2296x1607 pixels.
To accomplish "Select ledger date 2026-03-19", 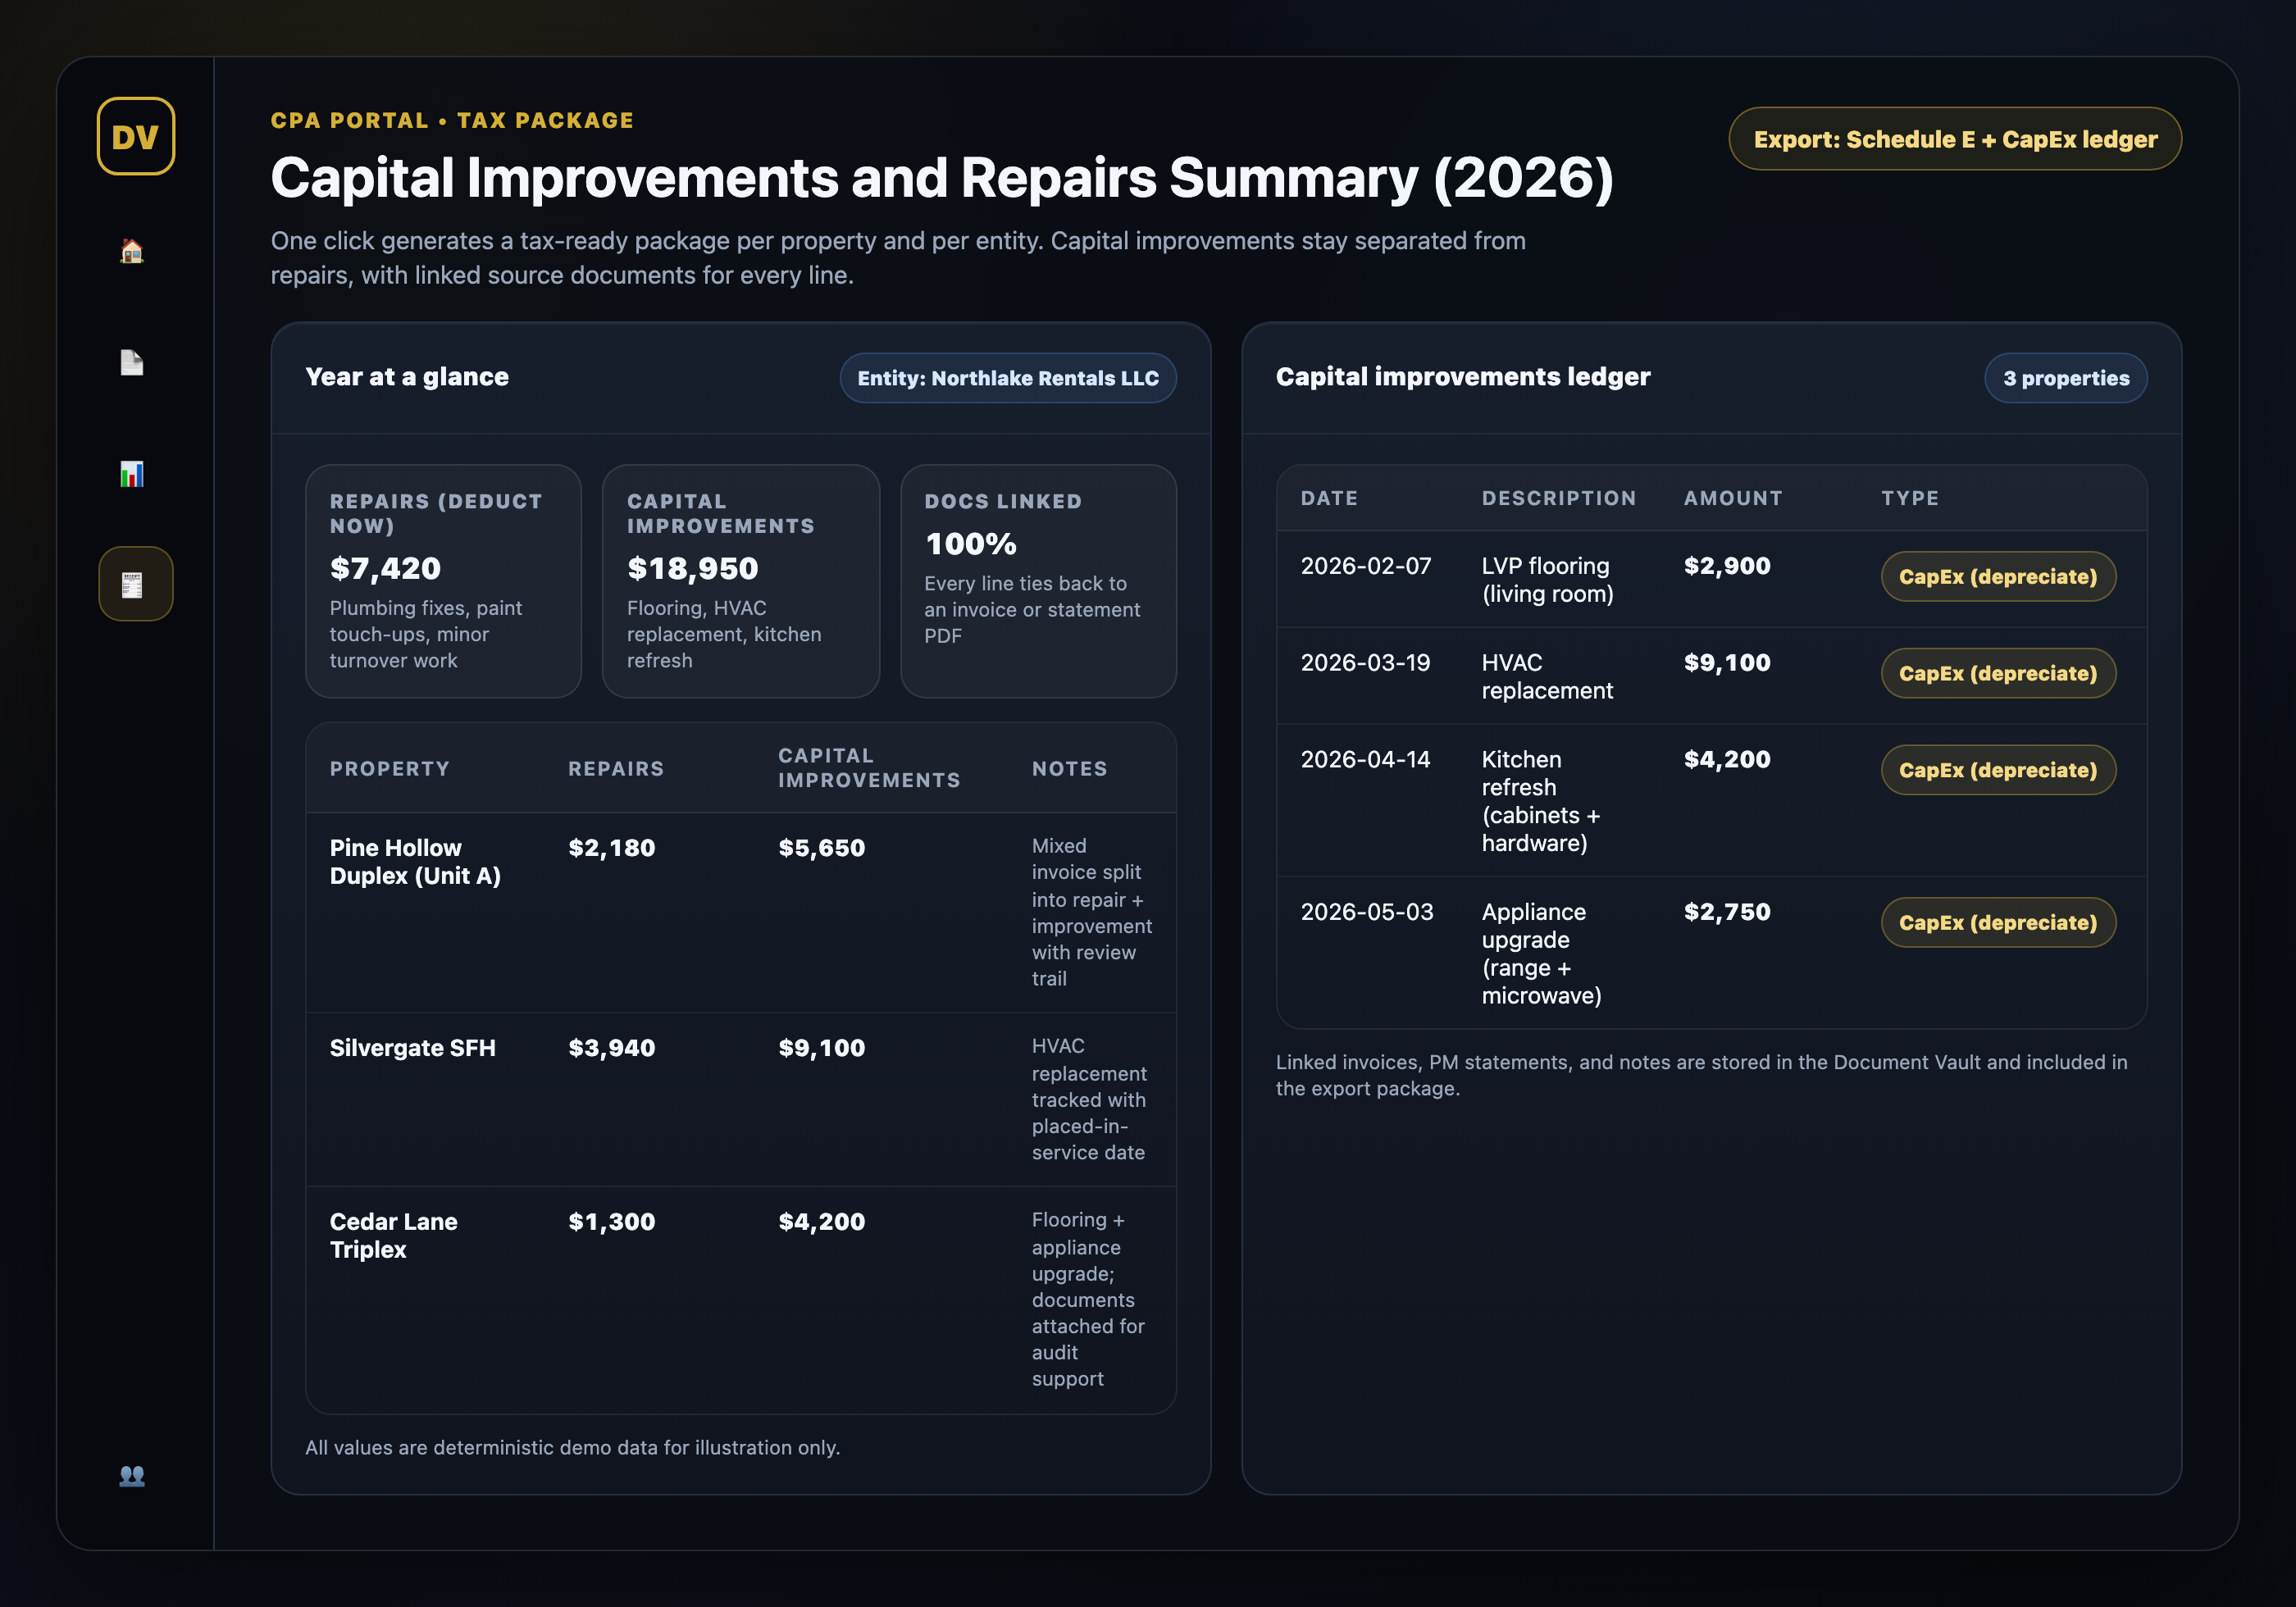I will 1365,663.
